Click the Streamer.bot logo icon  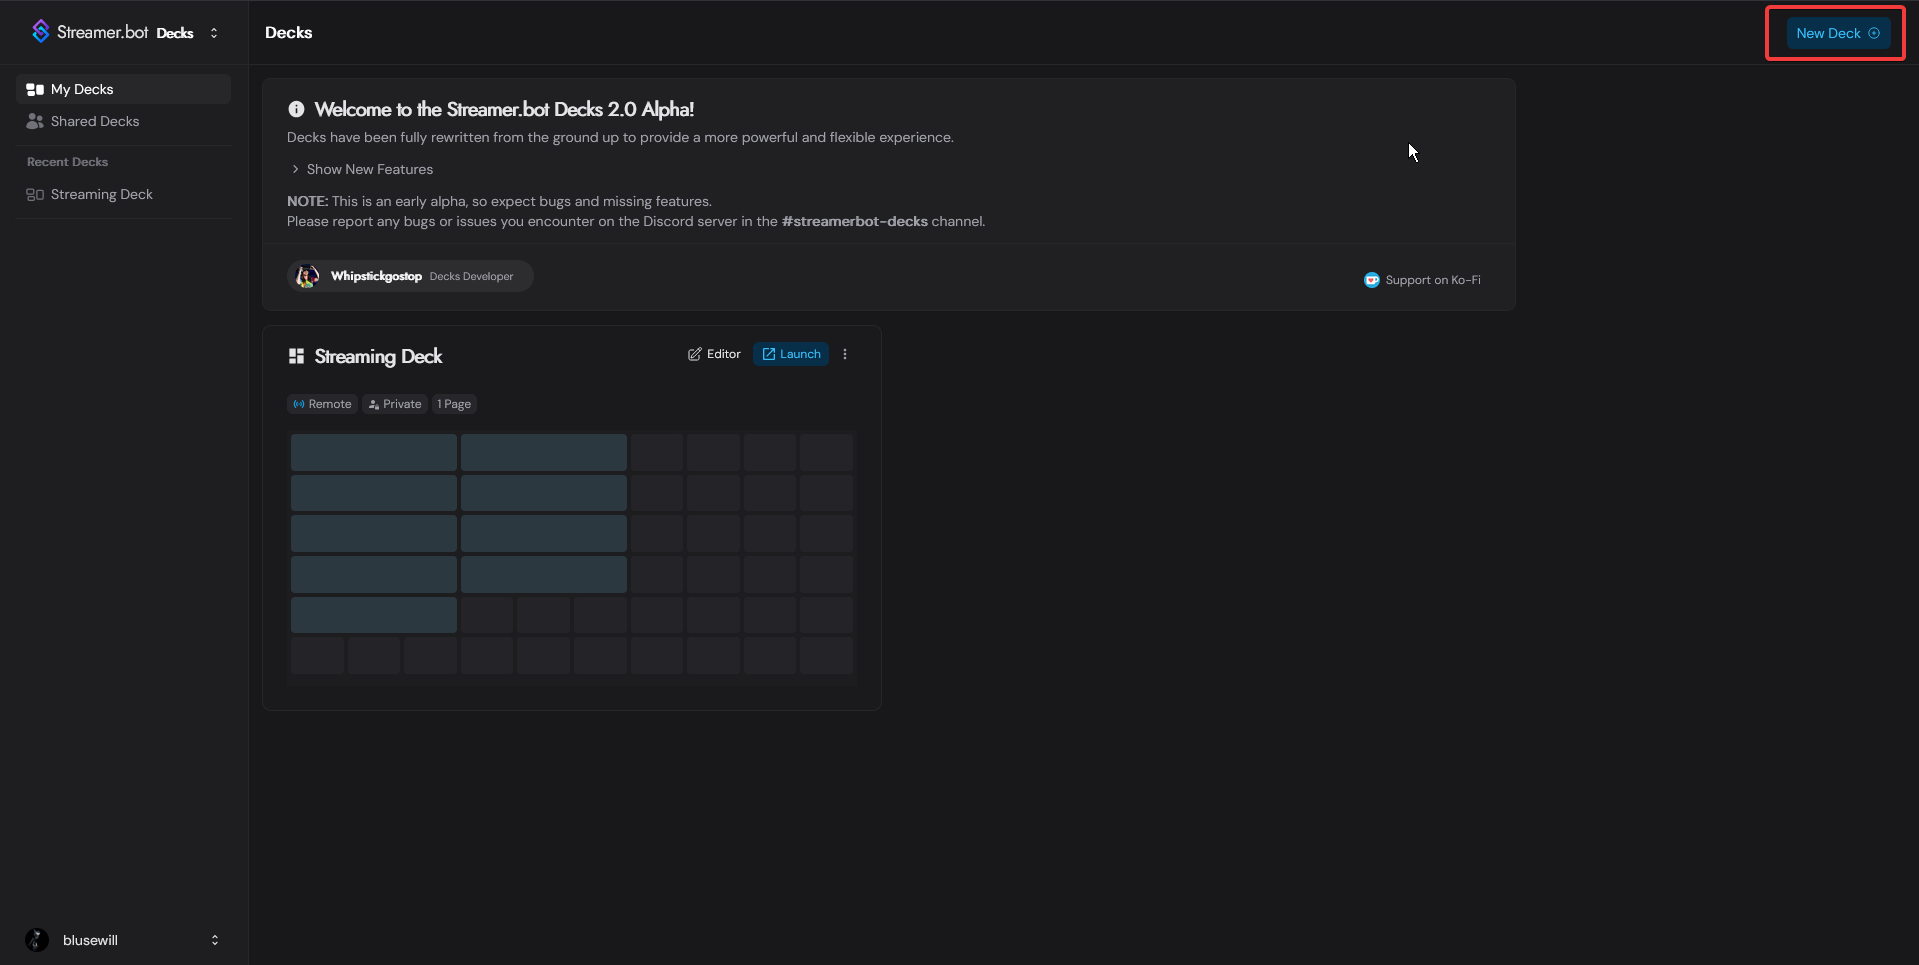click(x=40, y=32)
